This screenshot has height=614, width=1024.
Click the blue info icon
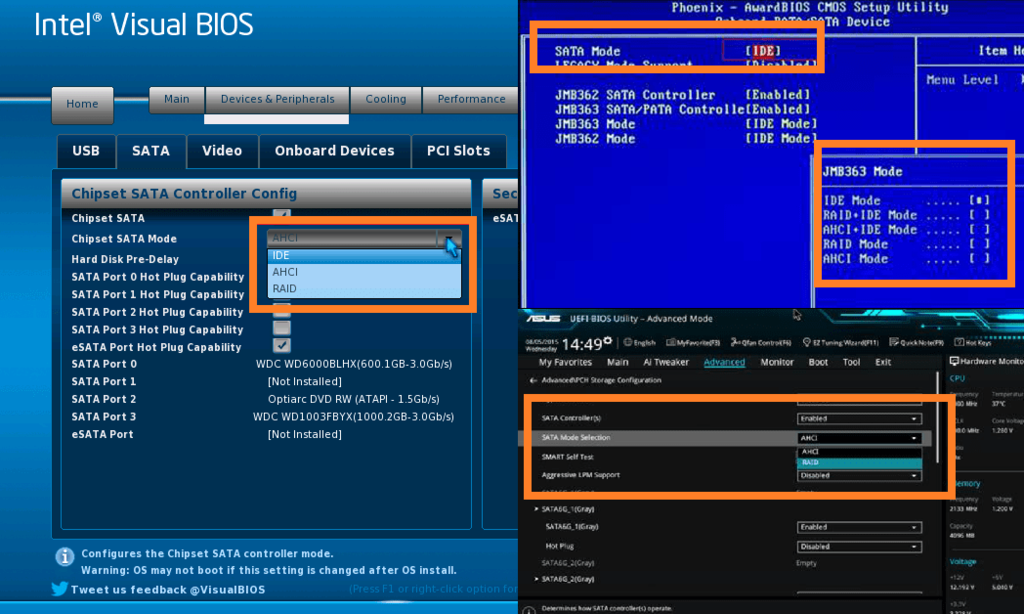pyautogui.click(x=65, y=556)
